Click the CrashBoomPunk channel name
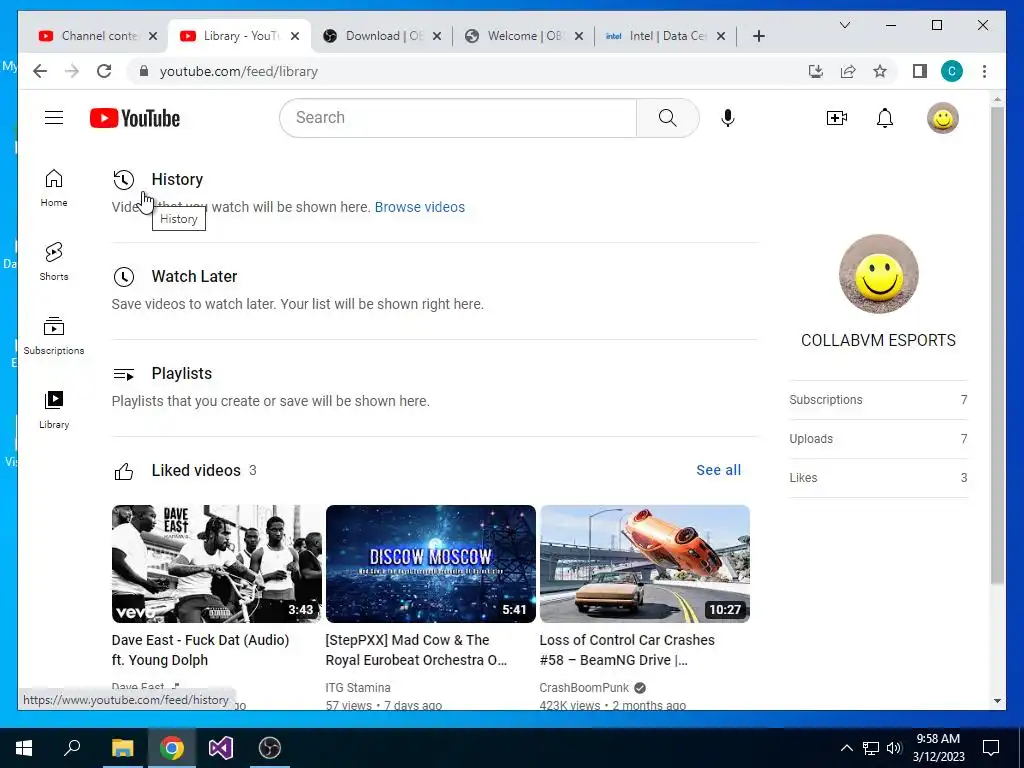 click(584, 688)
